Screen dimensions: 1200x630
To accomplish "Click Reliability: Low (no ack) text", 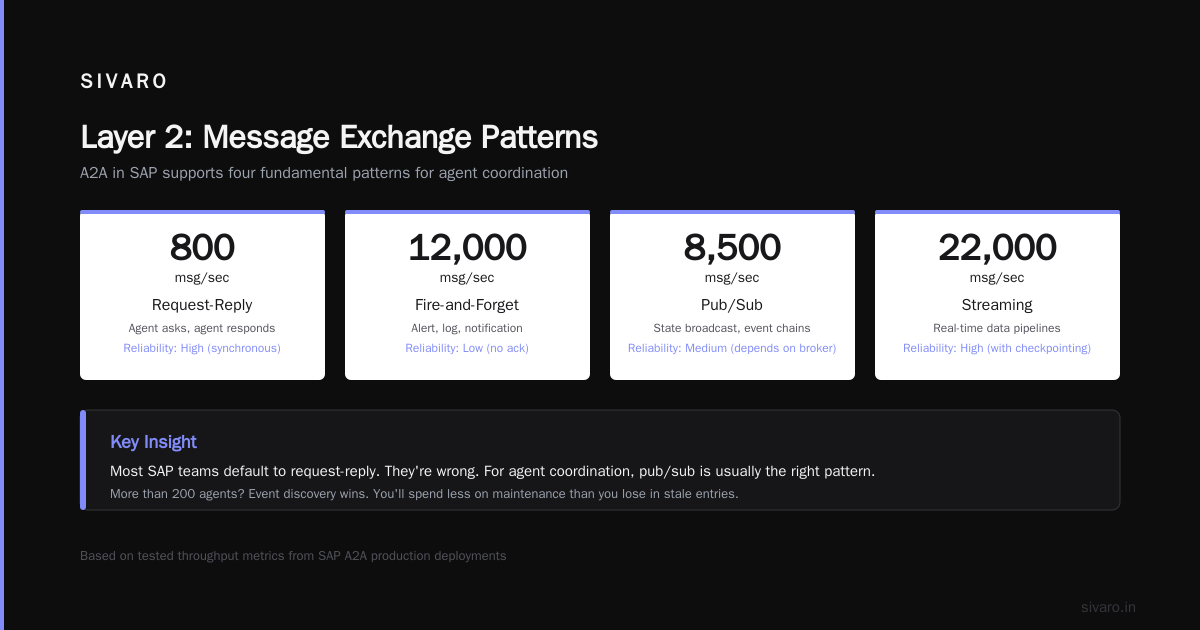I will coord(467,348).
